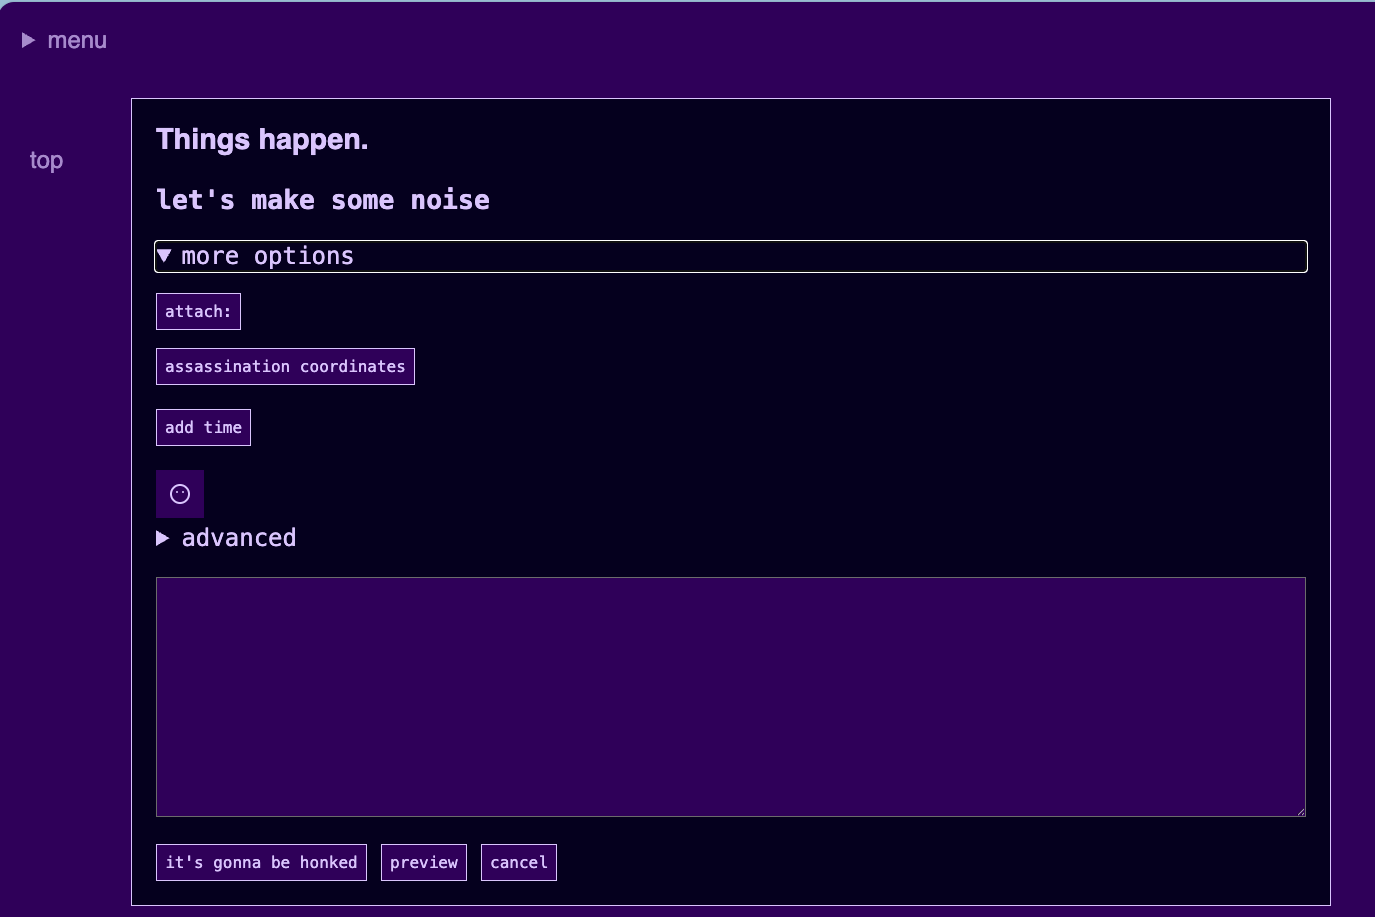This screenshot has height=917, width=1375.
Task: Focus the large honk text area
Action: pos(730,696)
